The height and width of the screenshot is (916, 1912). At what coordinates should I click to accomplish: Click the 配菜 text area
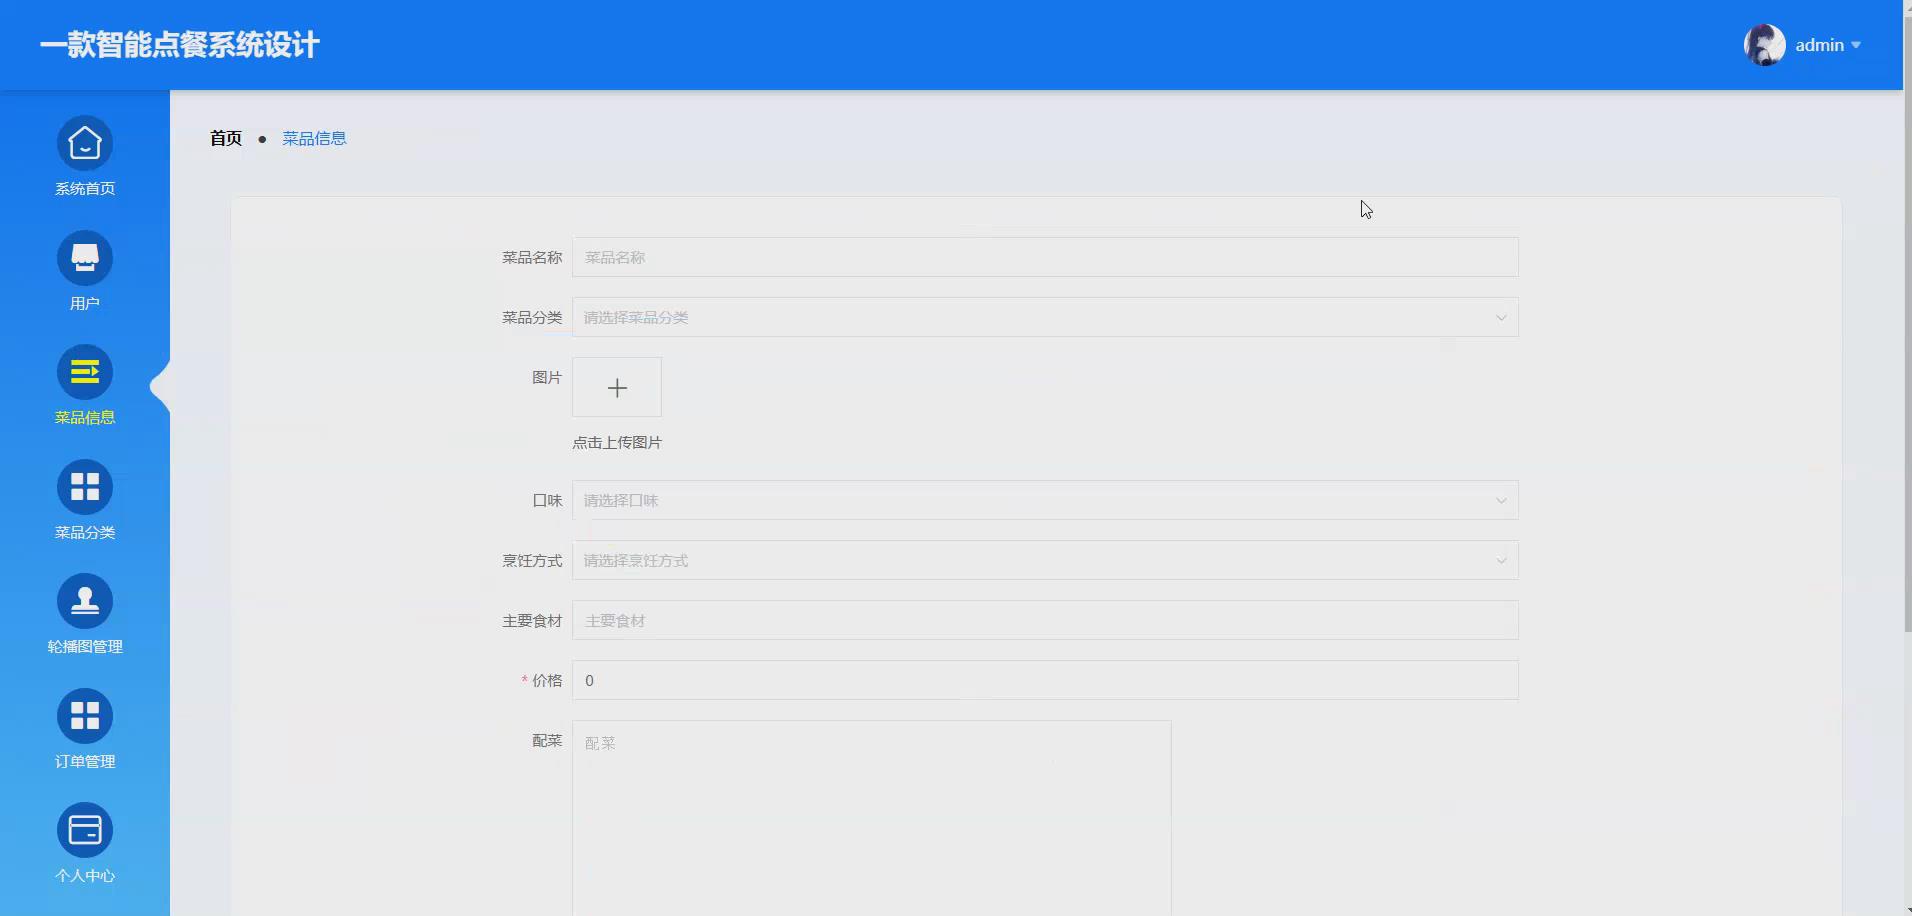click(870, 800)
